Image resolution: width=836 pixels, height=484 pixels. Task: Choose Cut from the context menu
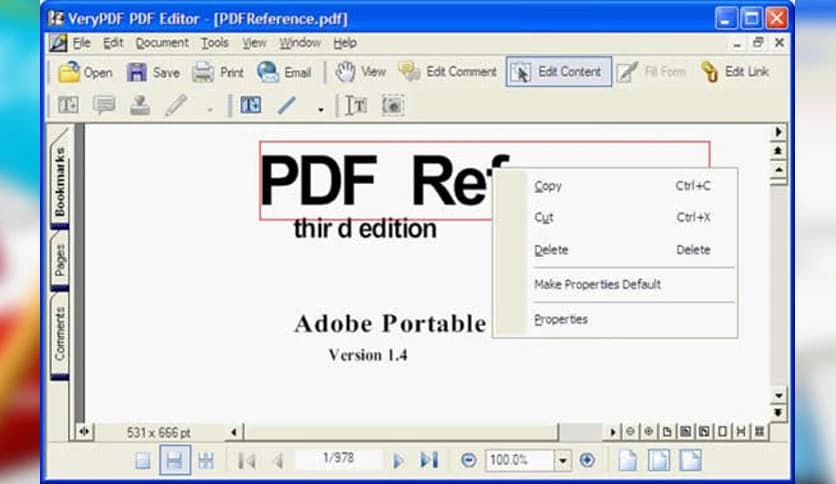(x=616, y=217)
